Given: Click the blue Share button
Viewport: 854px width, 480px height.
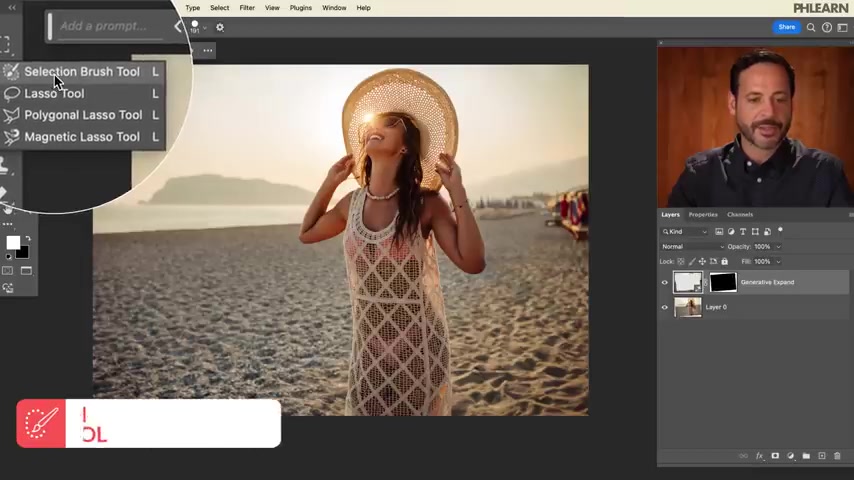Looking at the screenshot, I should pos(786,27).
